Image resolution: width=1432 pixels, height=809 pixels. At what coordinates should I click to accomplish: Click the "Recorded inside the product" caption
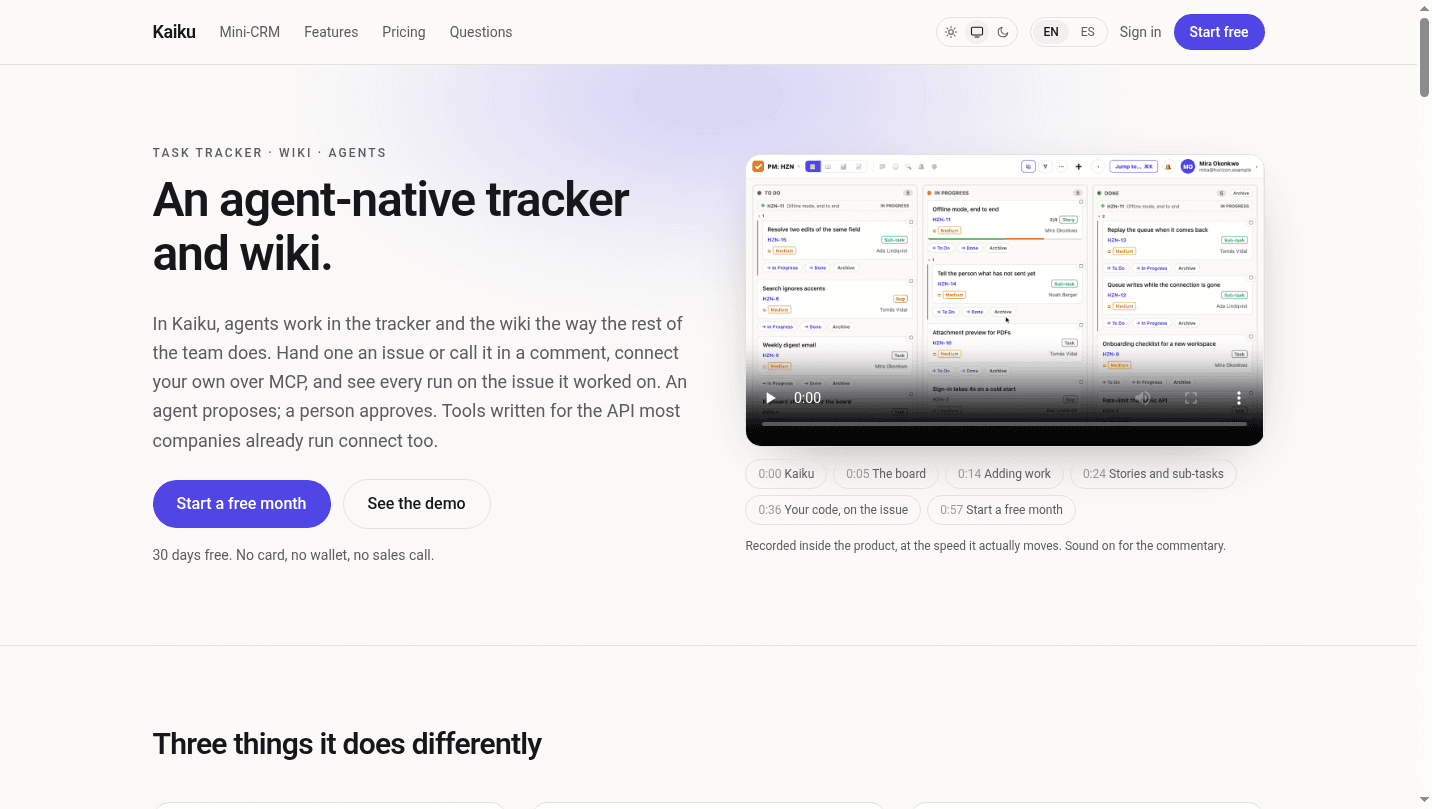pyautogui.click(x=985, y=546)
